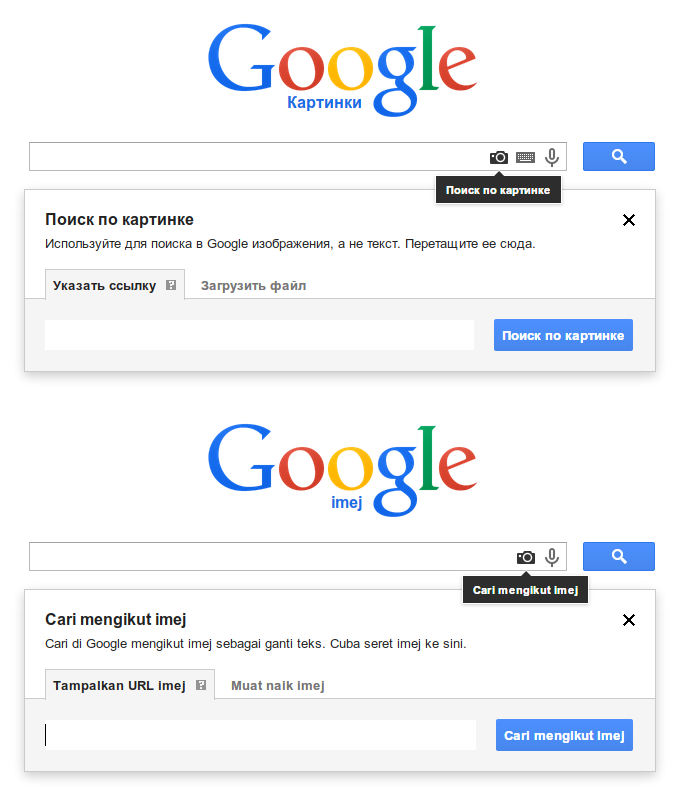680x800 pixels.
Task: Click help icon beside Tampalkan URL imej
Action: point(201,685)
